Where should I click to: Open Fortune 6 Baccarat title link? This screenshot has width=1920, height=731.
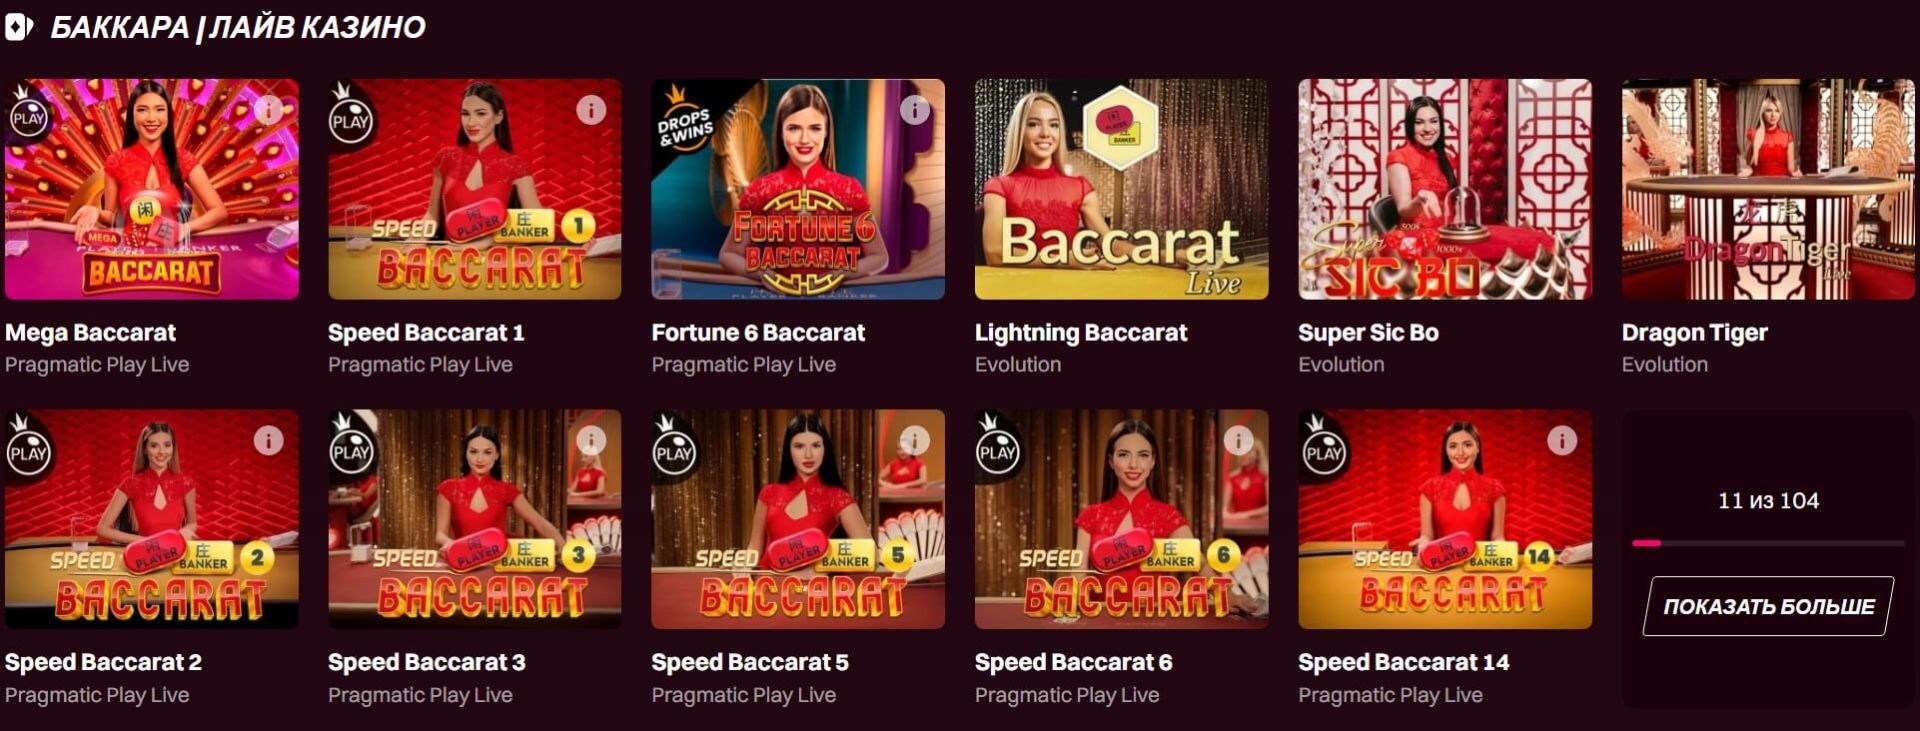coord(758,332)
